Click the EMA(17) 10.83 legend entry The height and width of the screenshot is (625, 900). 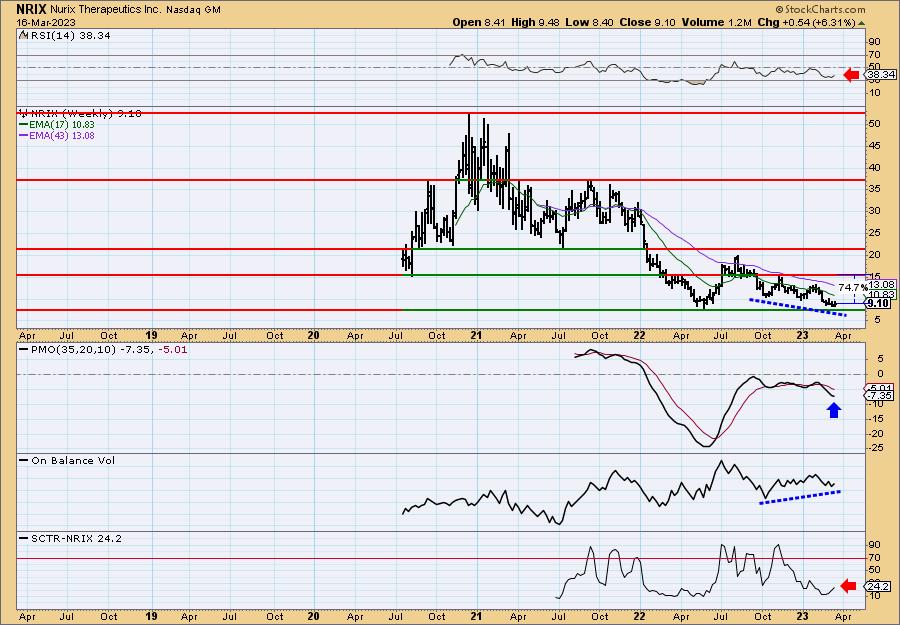(57, 125)
